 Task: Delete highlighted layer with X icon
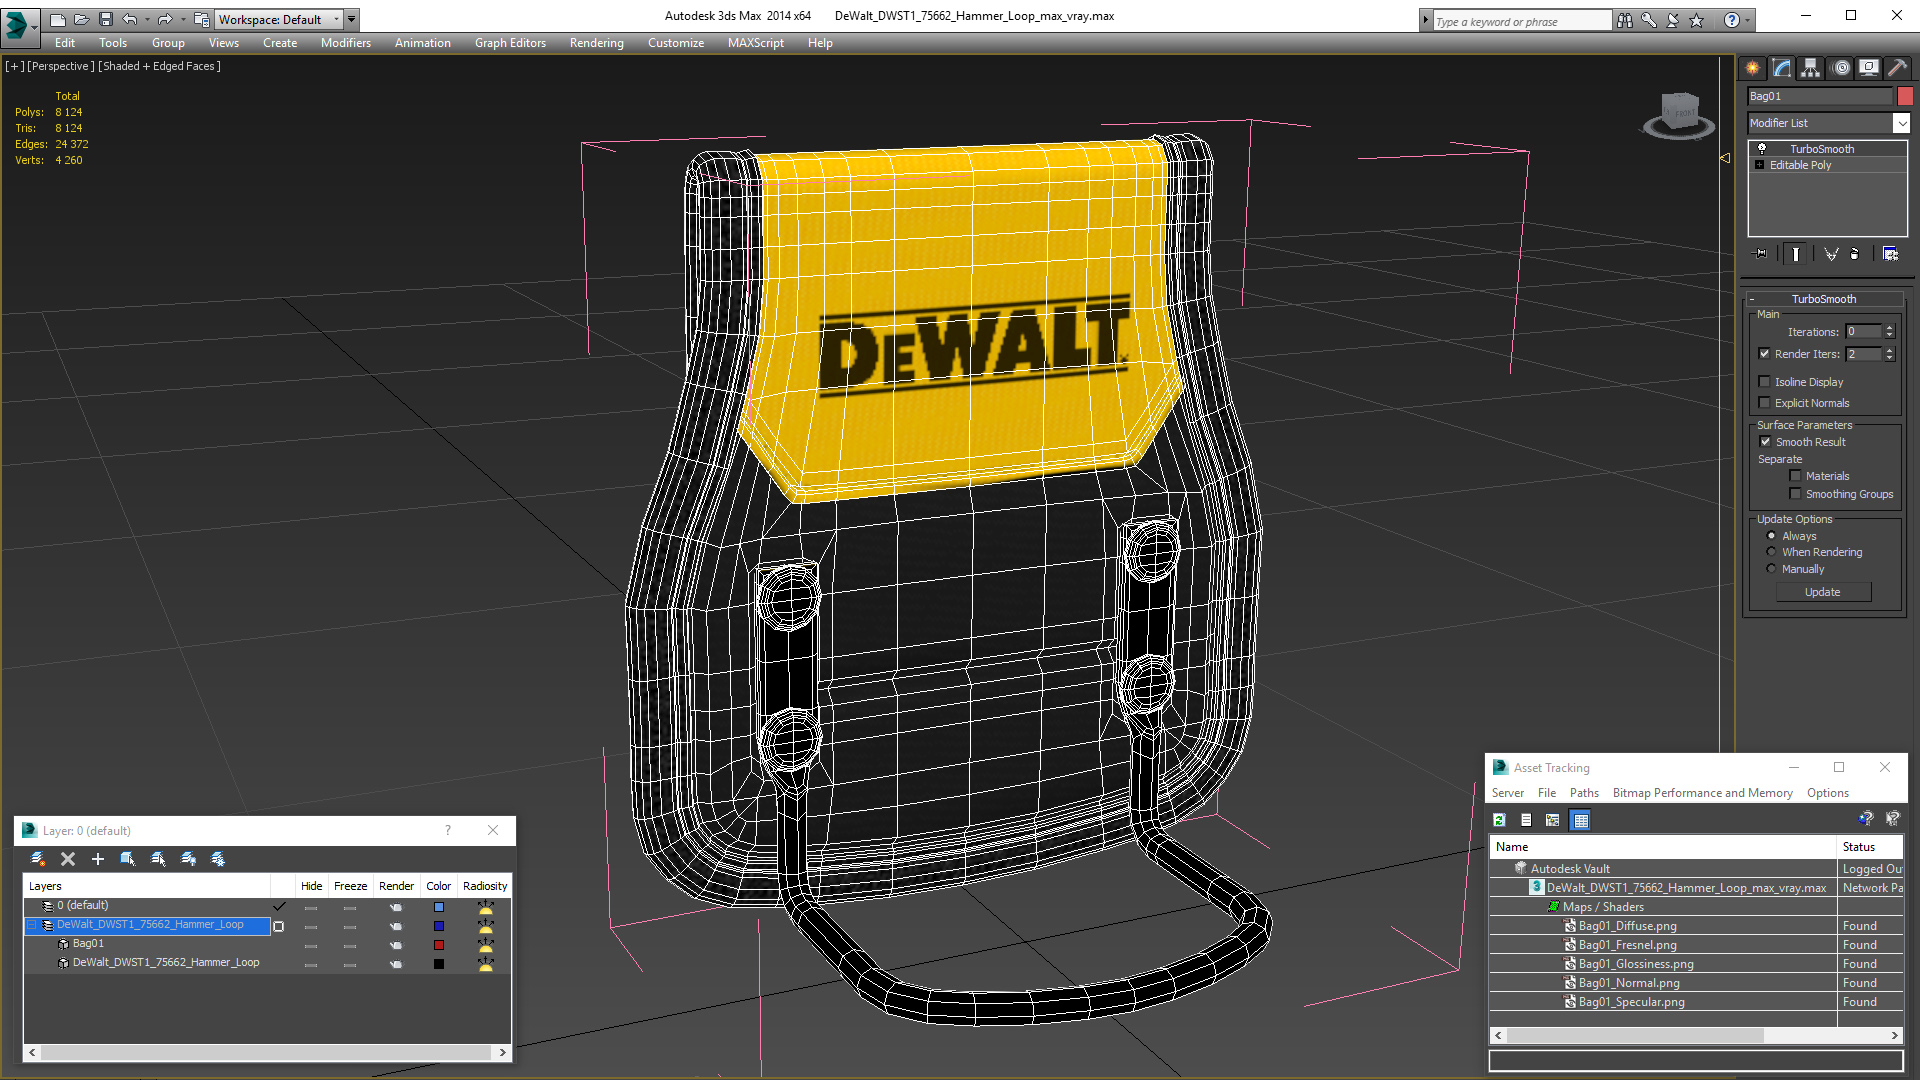click(68, 859)
